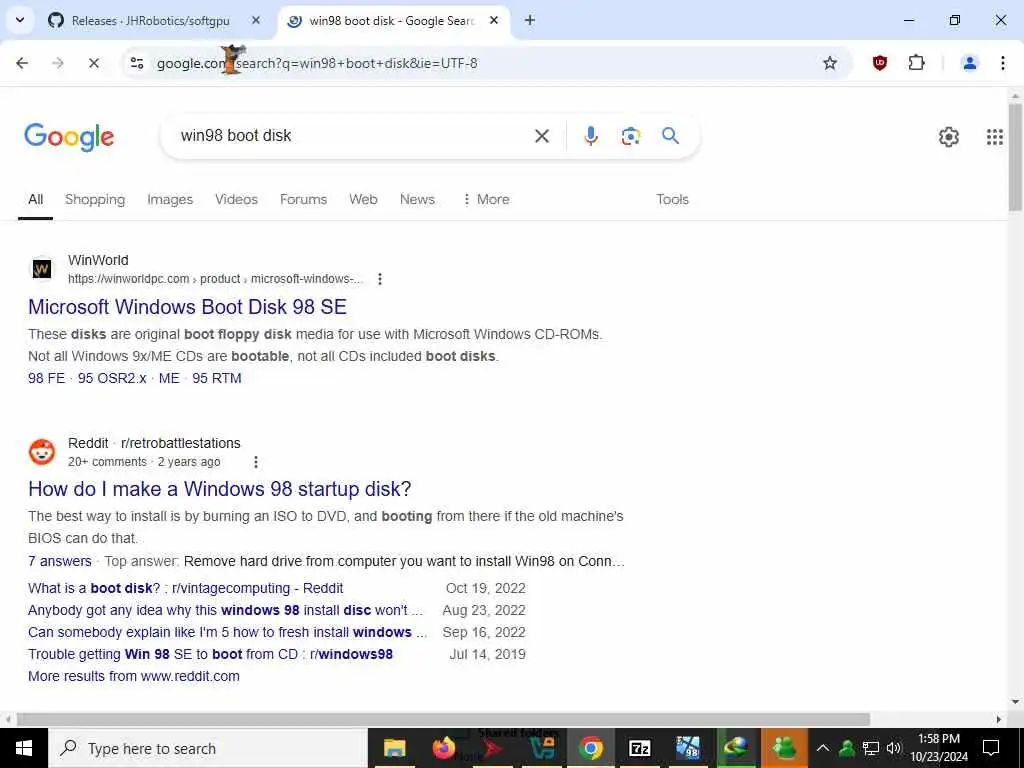This screenshot has height=768, width=1024.
Task: Open the Windows 98 taskbar app
Action: tap(688, 748)
